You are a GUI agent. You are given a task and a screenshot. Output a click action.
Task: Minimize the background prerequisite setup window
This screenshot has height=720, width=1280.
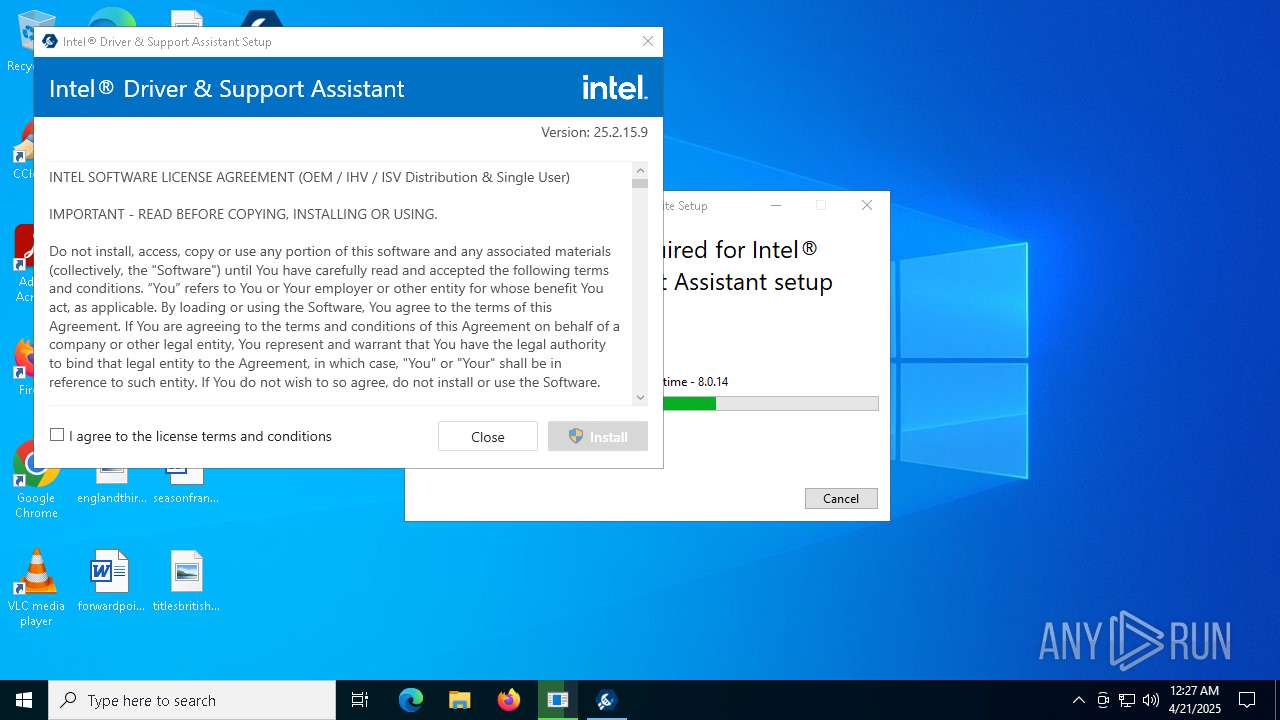(777, 205)
